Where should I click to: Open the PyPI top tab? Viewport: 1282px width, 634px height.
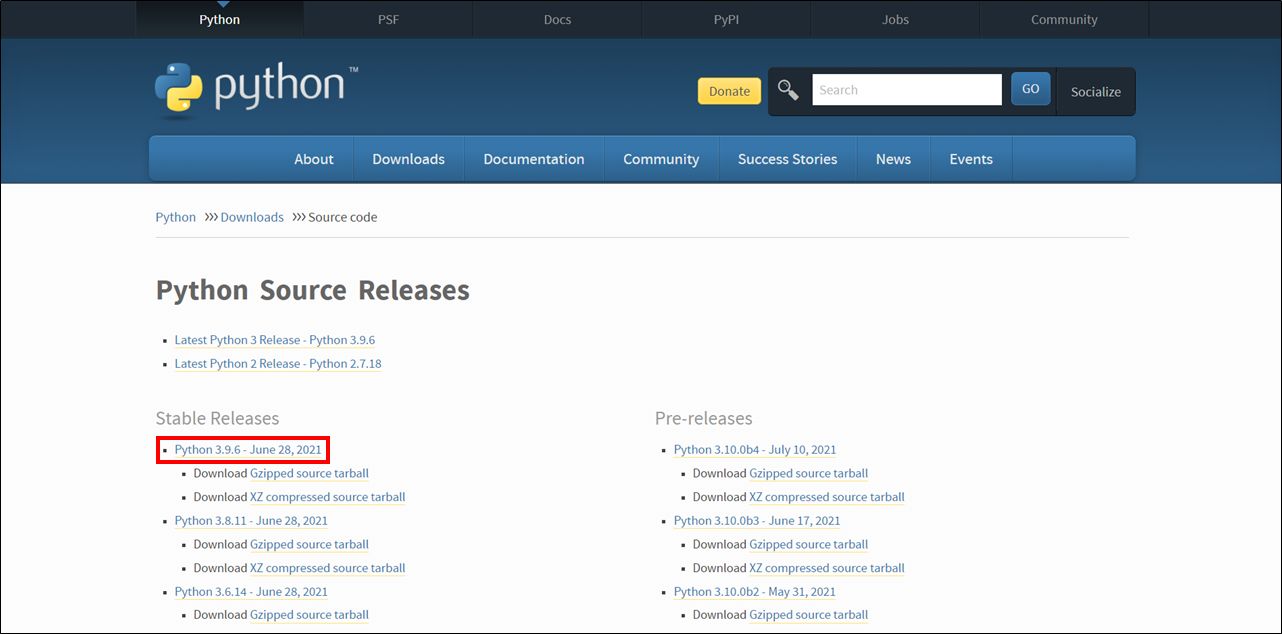pos(726,19)
